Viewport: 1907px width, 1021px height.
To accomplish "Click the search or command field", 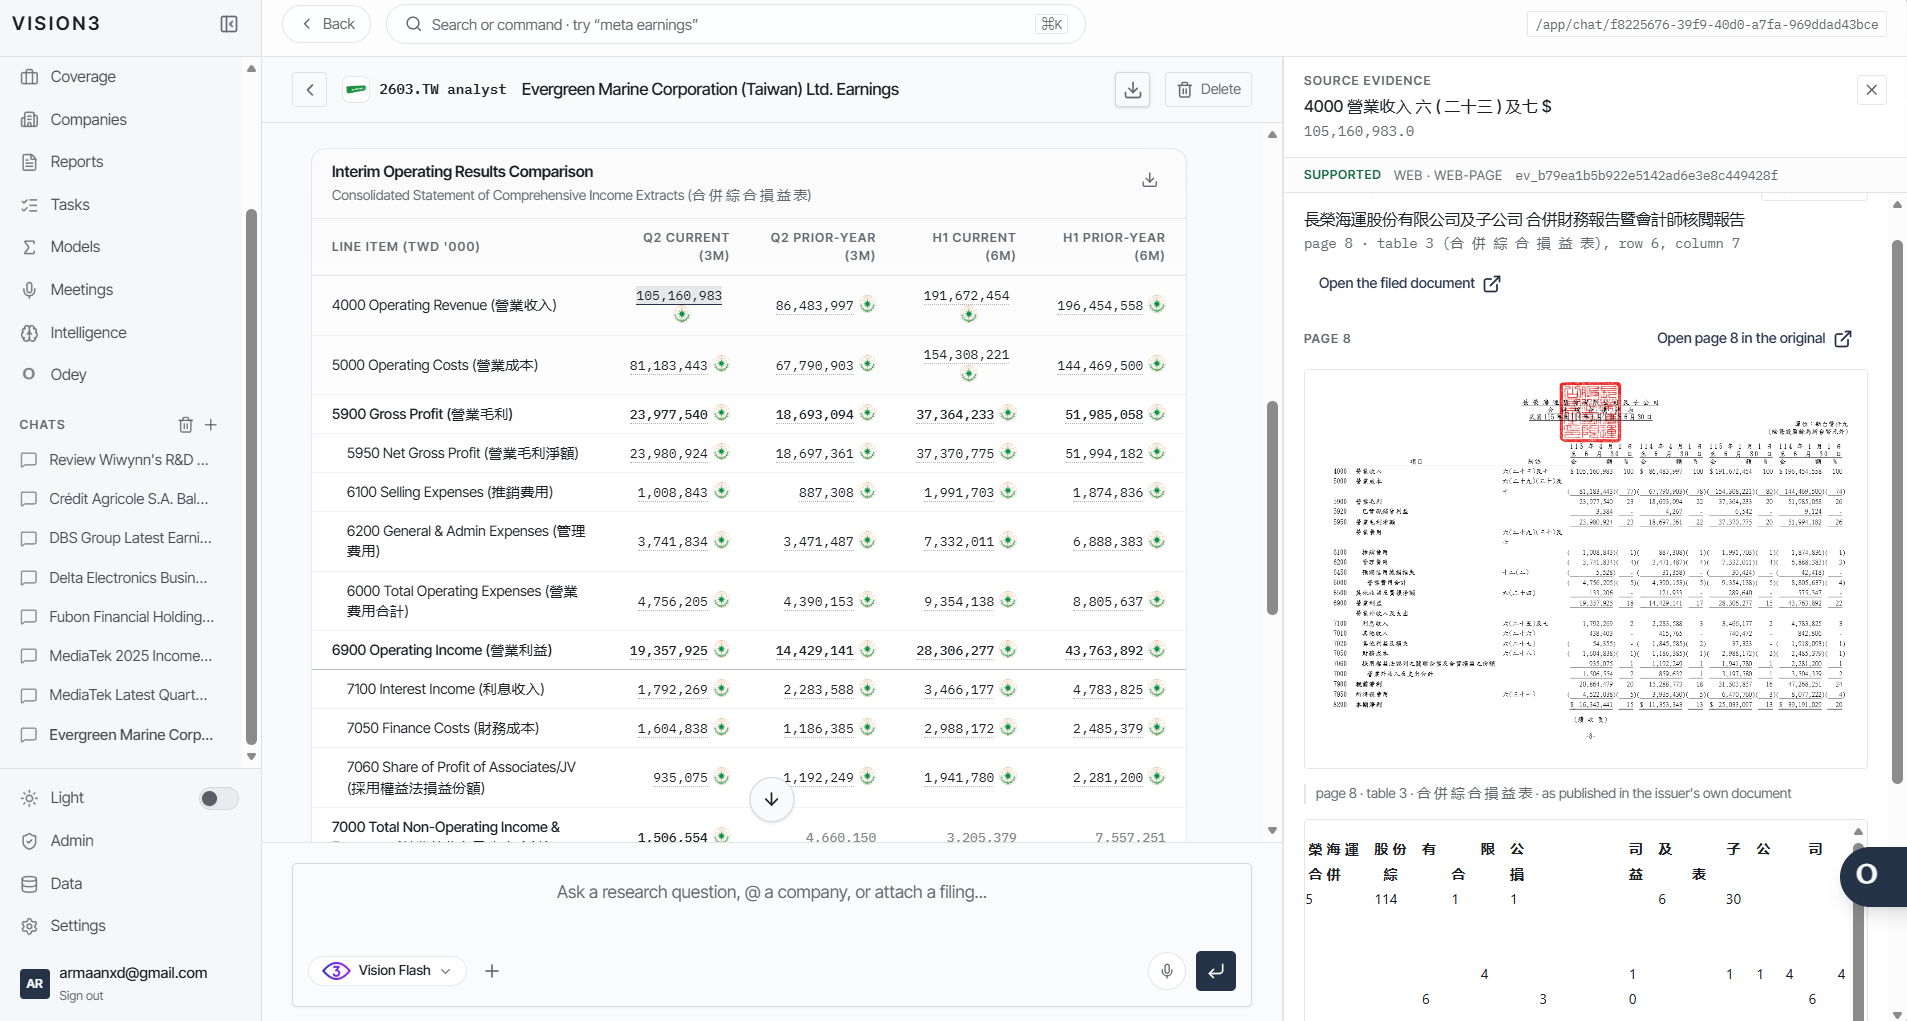I will (735, 24).
